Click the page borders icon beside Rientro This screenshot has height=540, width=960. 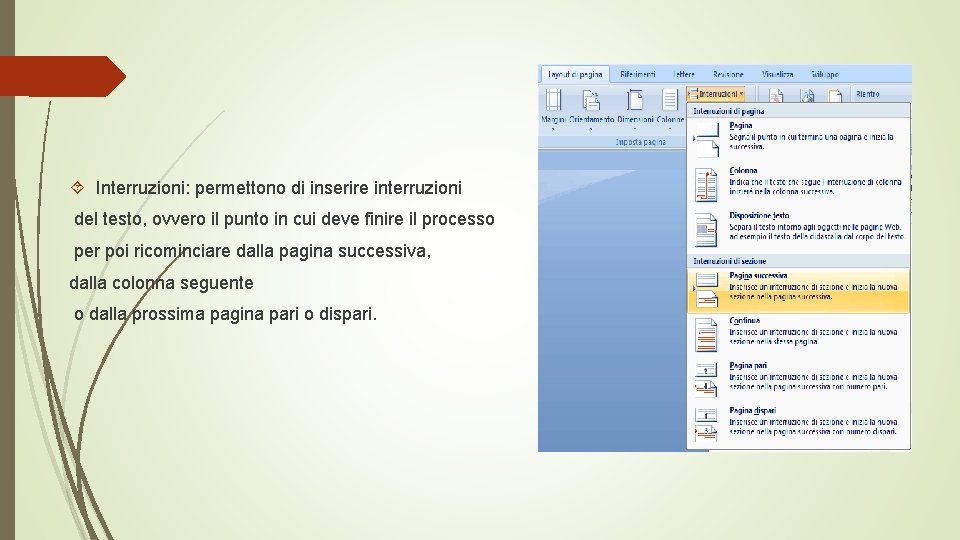pyautogui.click(x=835, y=96)
